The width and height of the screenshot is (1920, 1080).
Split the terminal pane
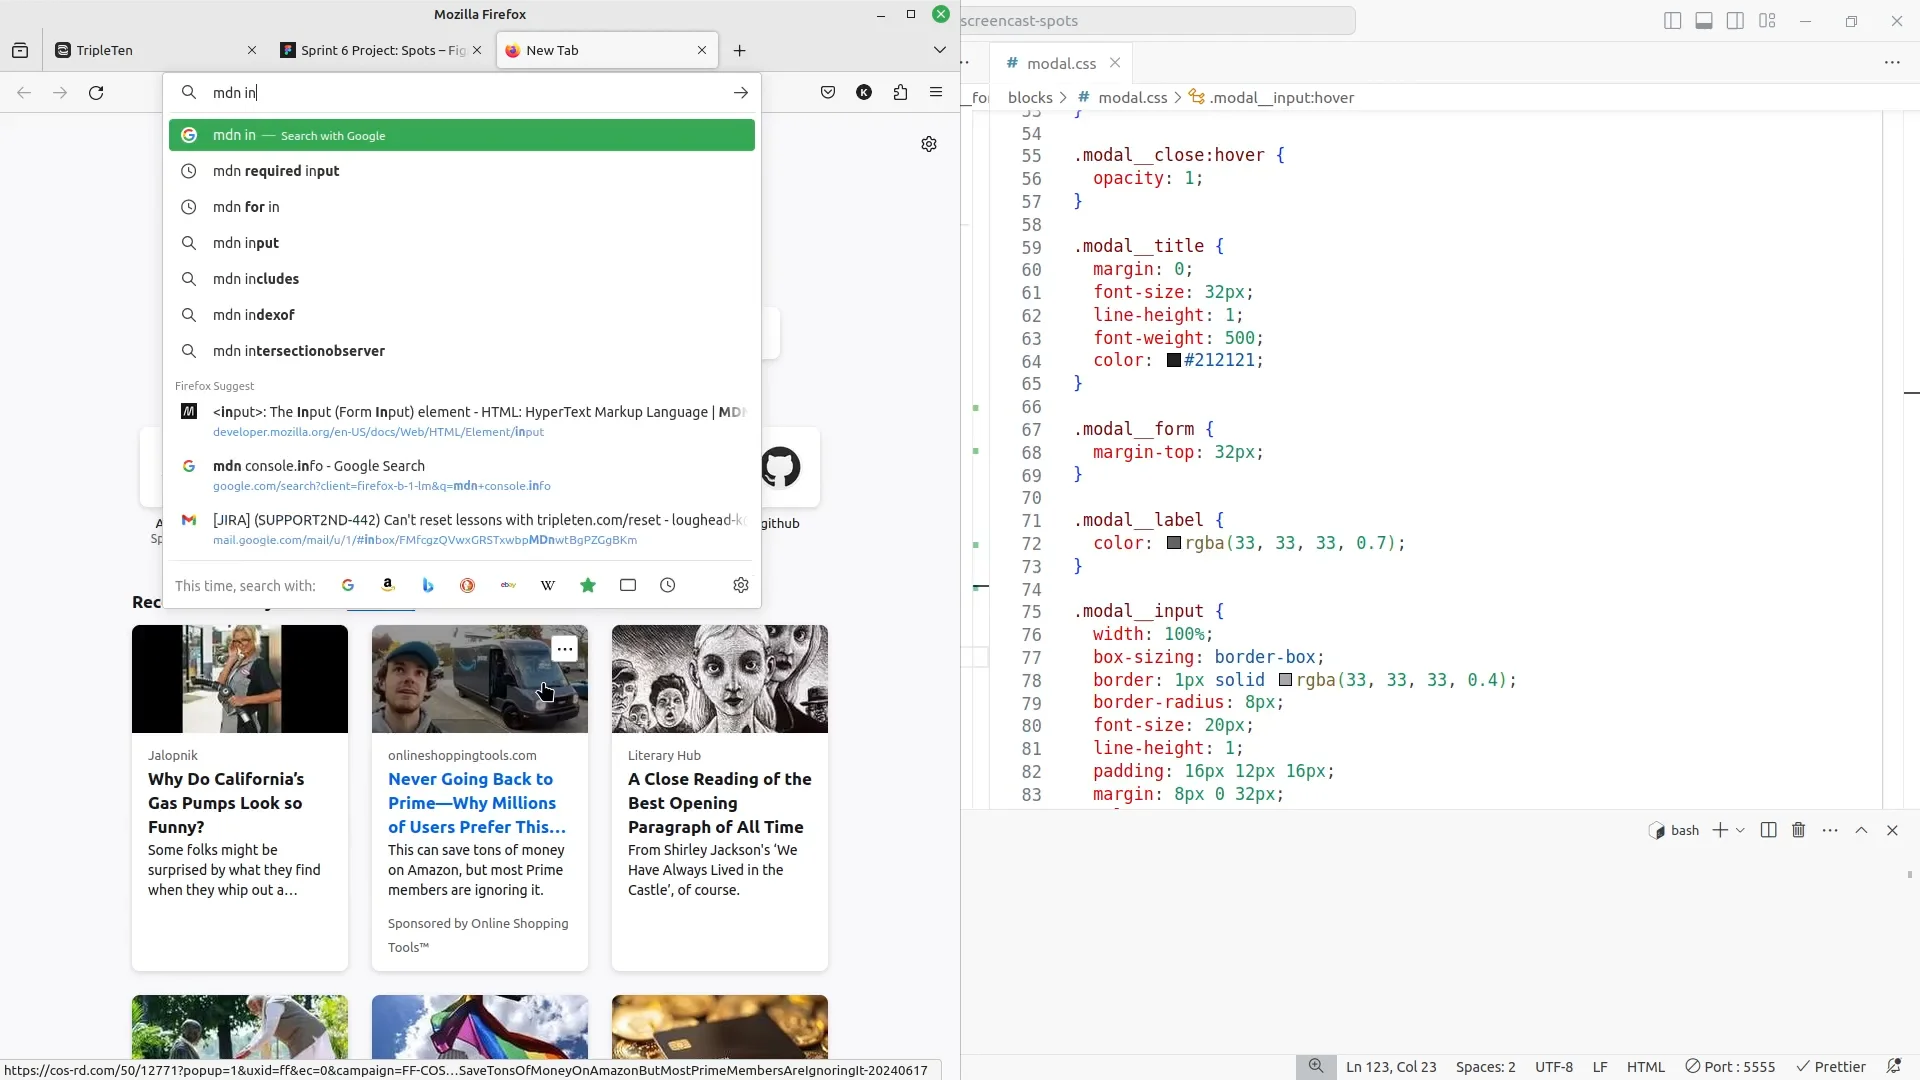point(1767,830)
